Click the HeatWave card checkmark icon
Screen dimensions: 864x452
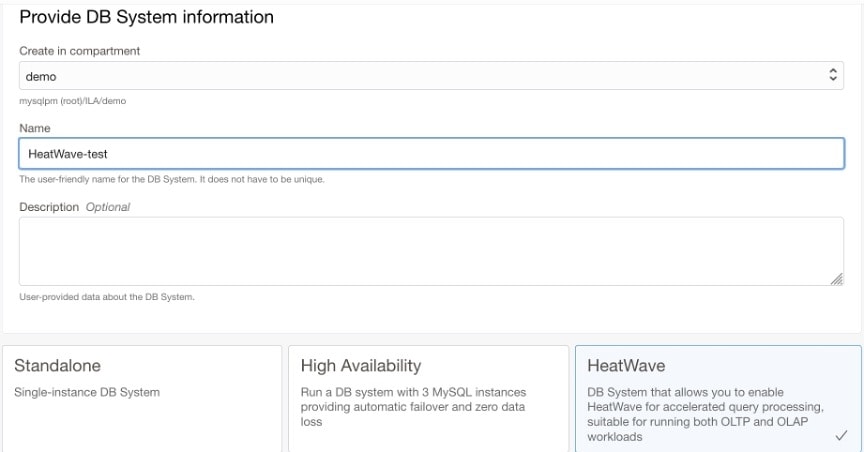pyautogui.click(x=841, y=435)
